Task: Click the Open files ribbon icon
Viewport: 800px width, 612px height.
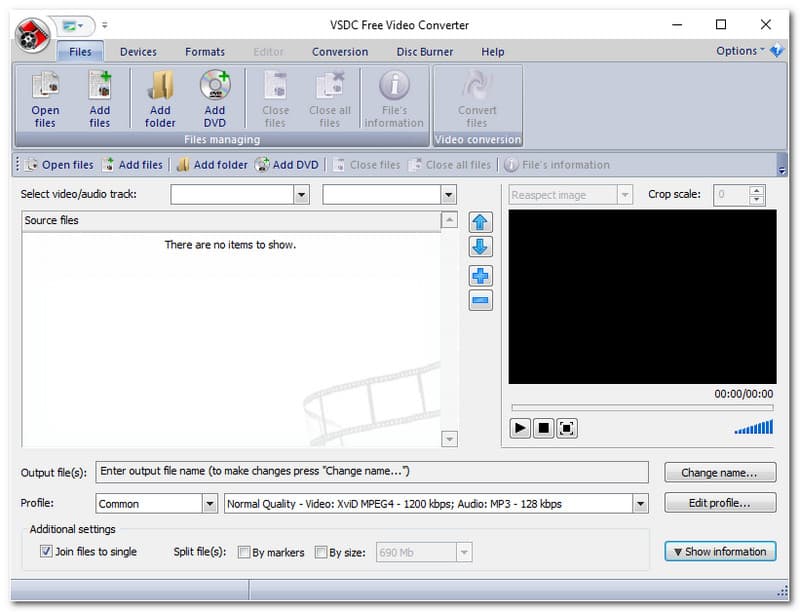Action: [45, 99]
